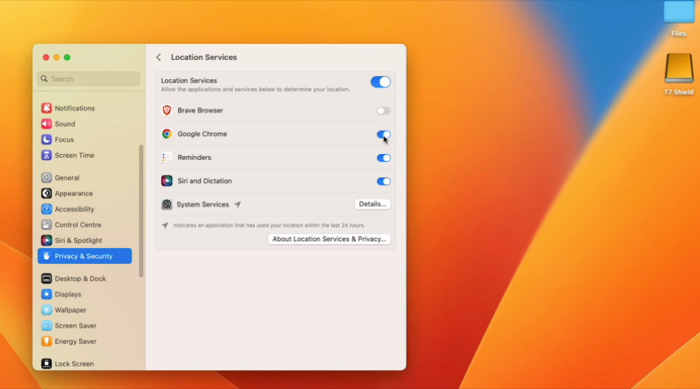Click the Privacy & Security hand icon
Image resolution: width=700 pixels, height=389 pixels.
click(46, 256)
